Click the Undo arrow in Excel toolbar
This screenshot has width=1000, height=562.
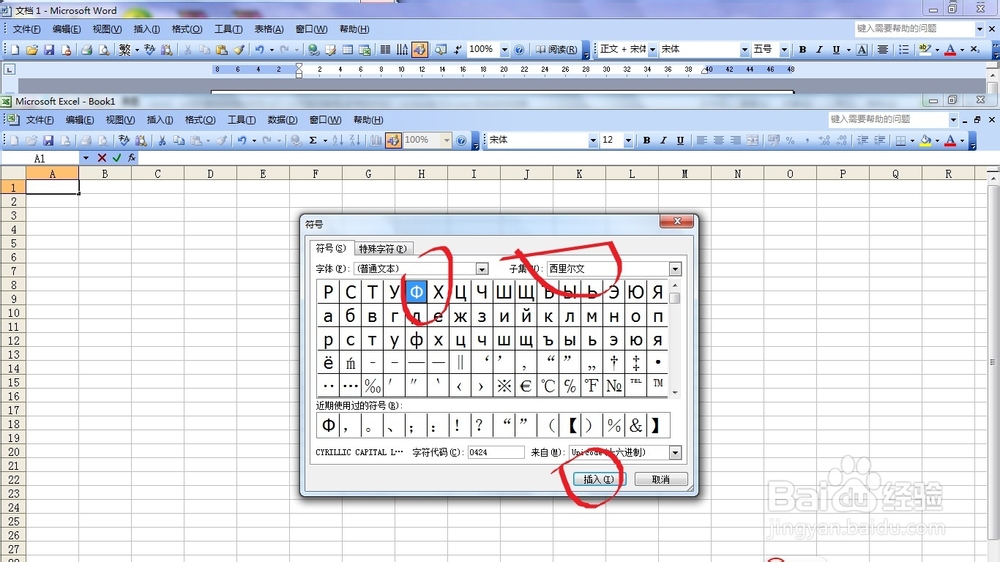[x=242, y=140]
